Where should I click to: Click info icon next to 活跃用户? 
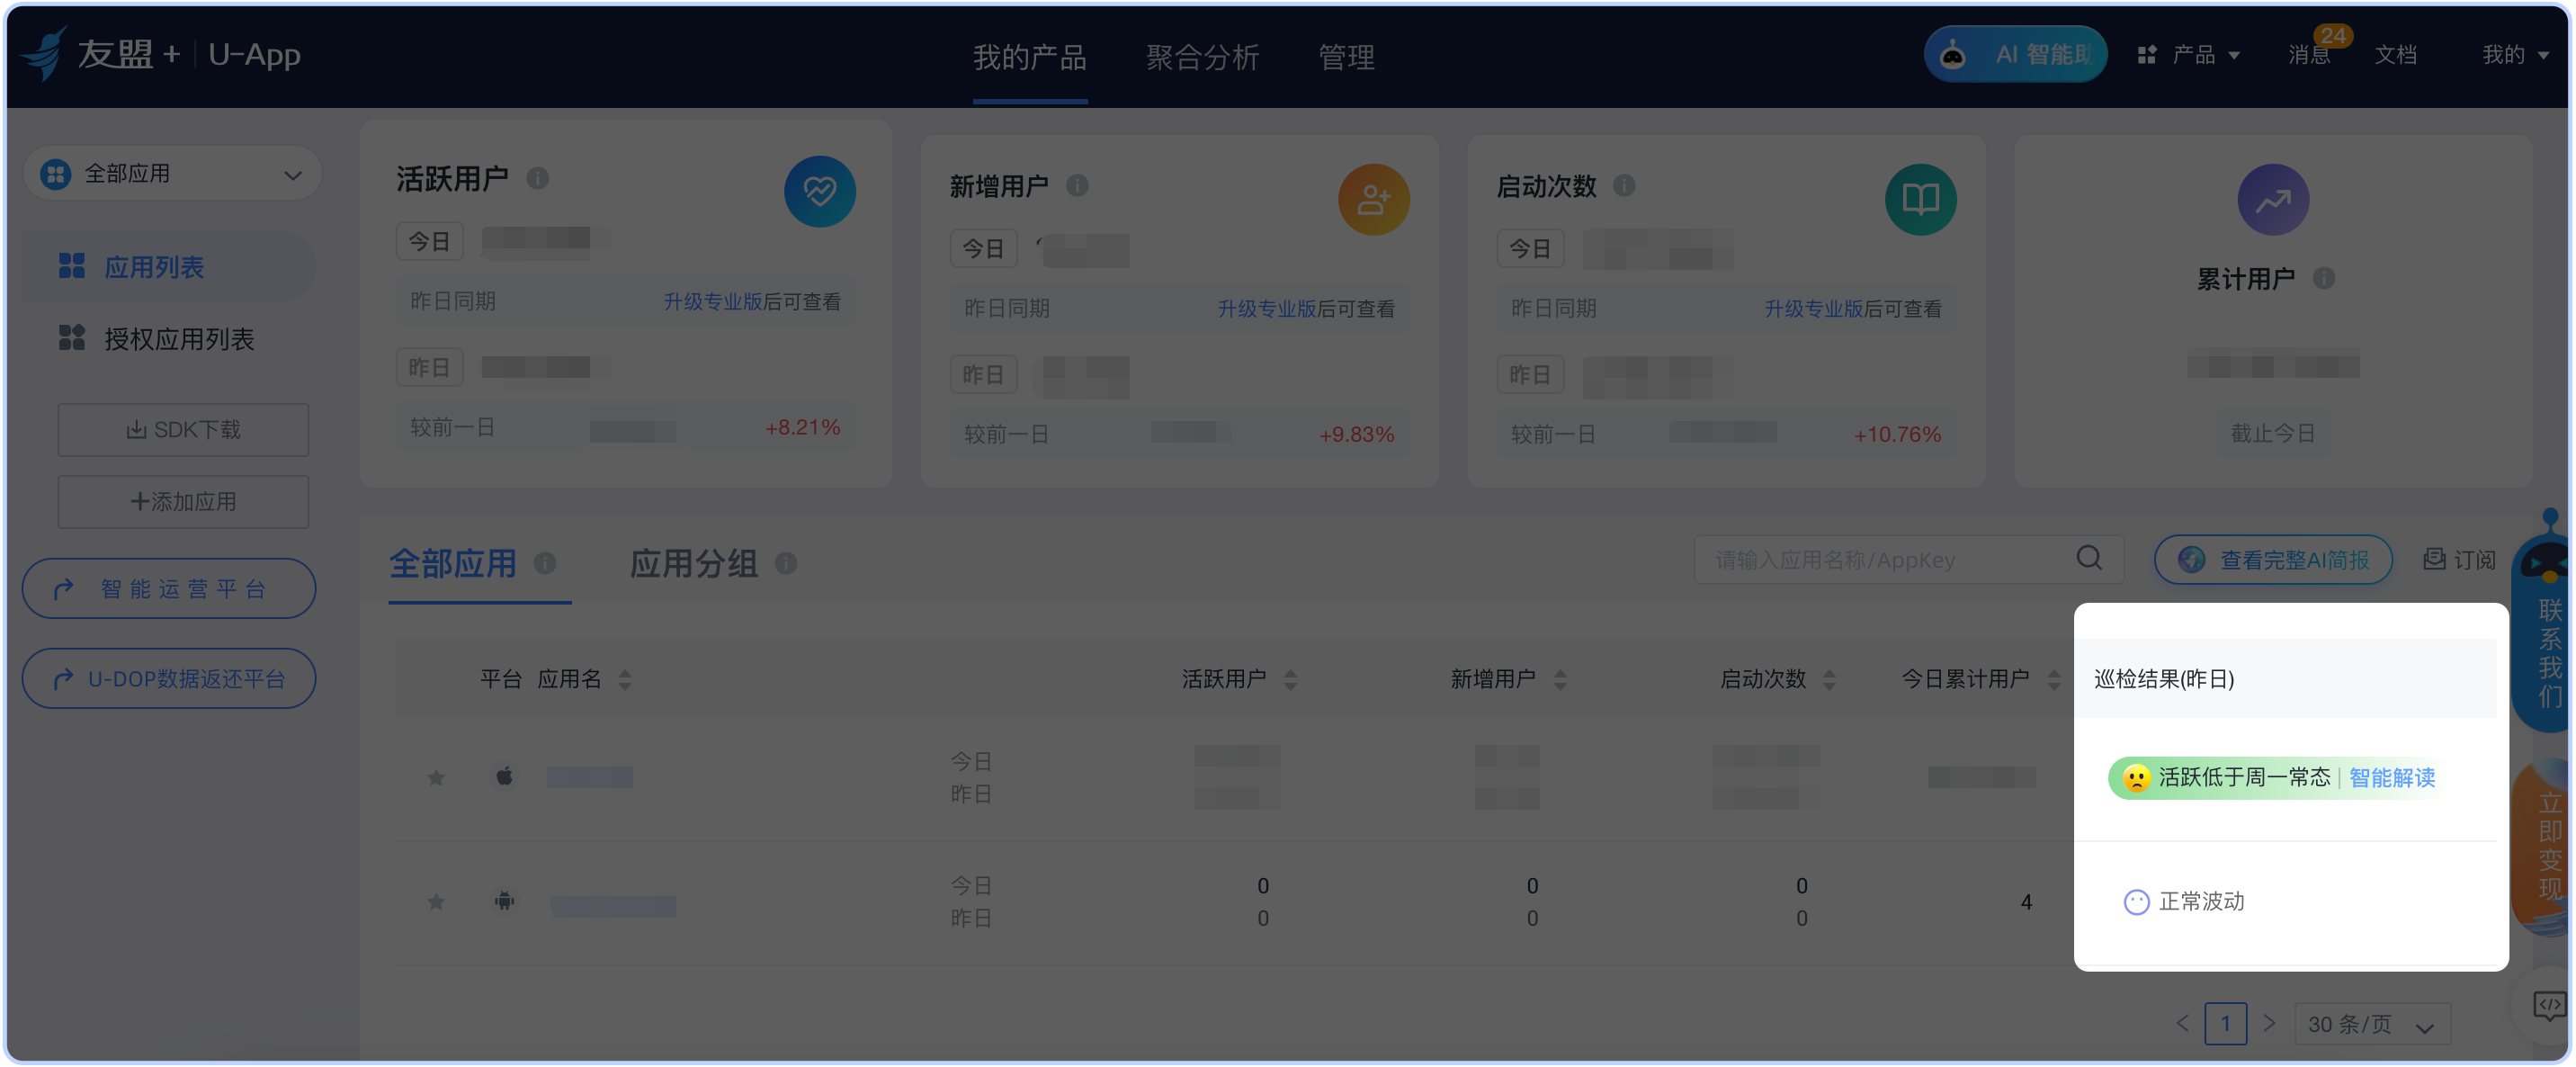coord(538,178)
